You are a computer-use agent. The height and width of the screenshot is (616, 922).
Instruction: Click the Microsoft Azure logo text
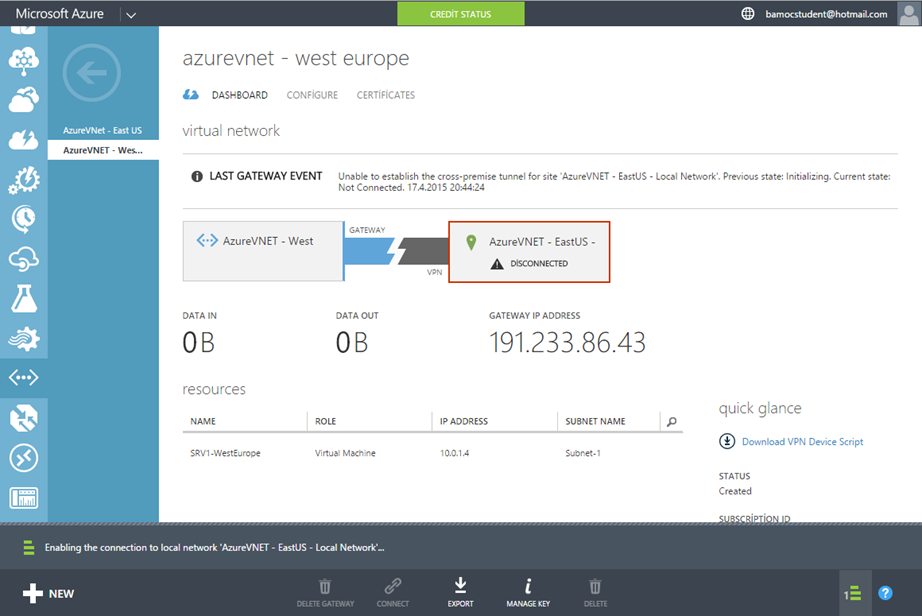click(x=59, y=14)
